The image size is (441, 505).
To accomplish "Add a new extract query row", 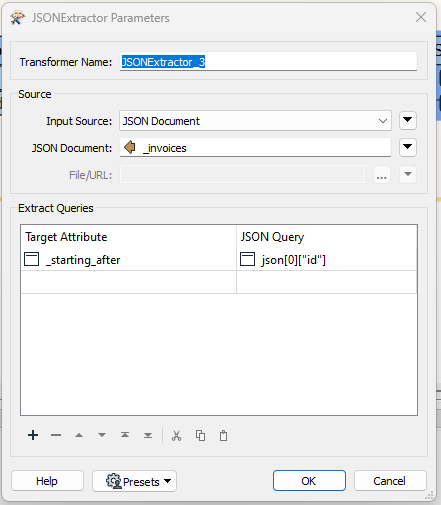I will [x=33, y=435].
